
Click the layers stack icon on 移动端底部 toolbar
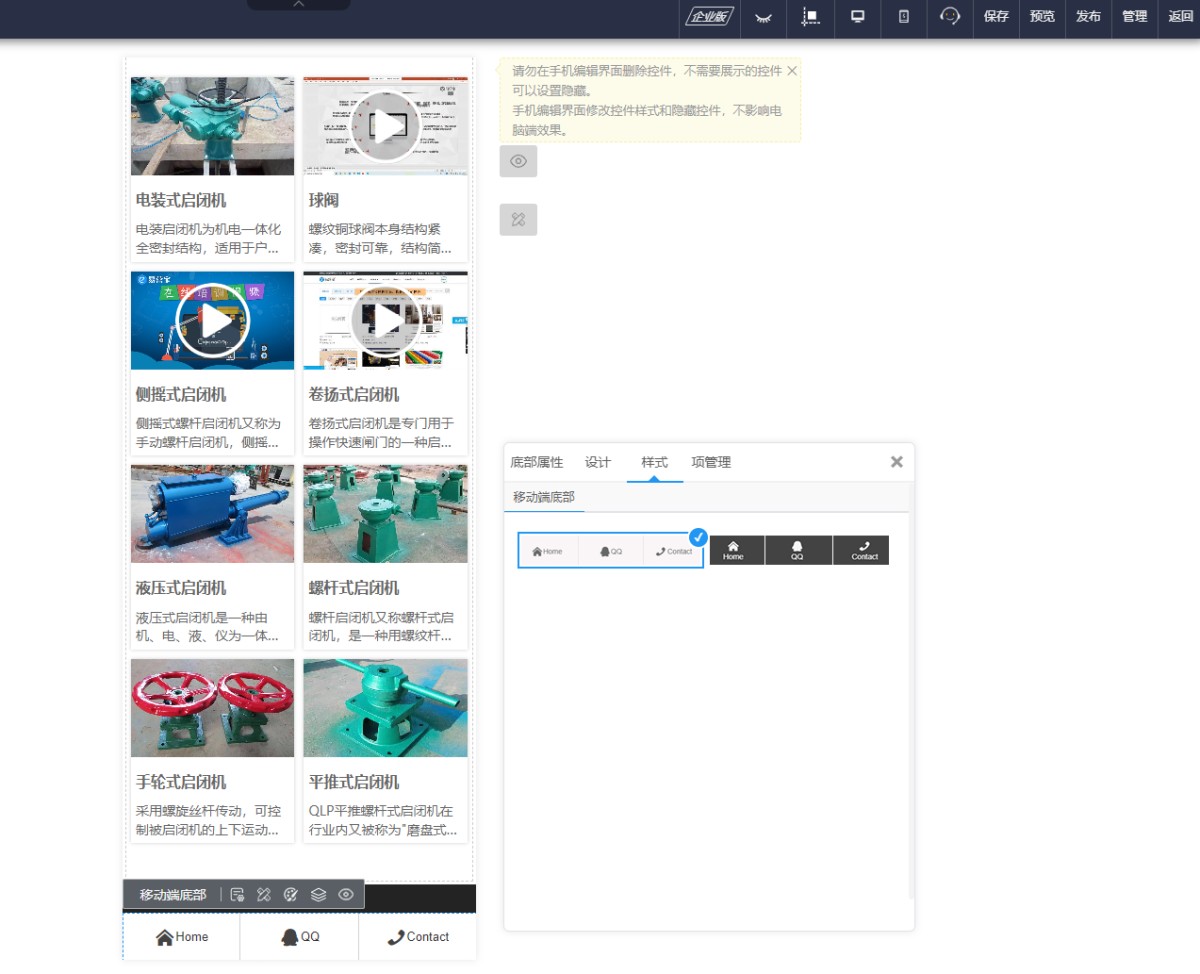(x=318, y=895)
